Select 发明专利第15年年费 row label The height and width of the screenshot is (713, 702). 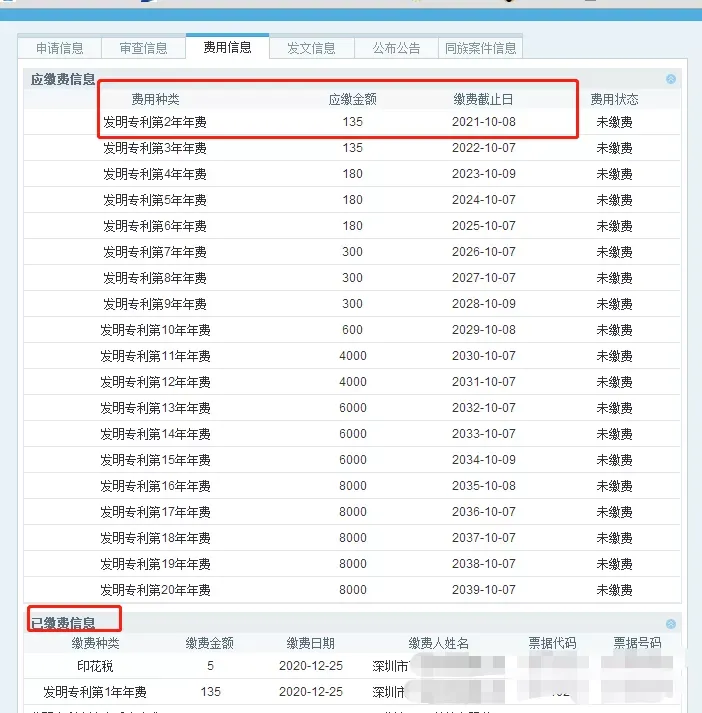point(155,460)
